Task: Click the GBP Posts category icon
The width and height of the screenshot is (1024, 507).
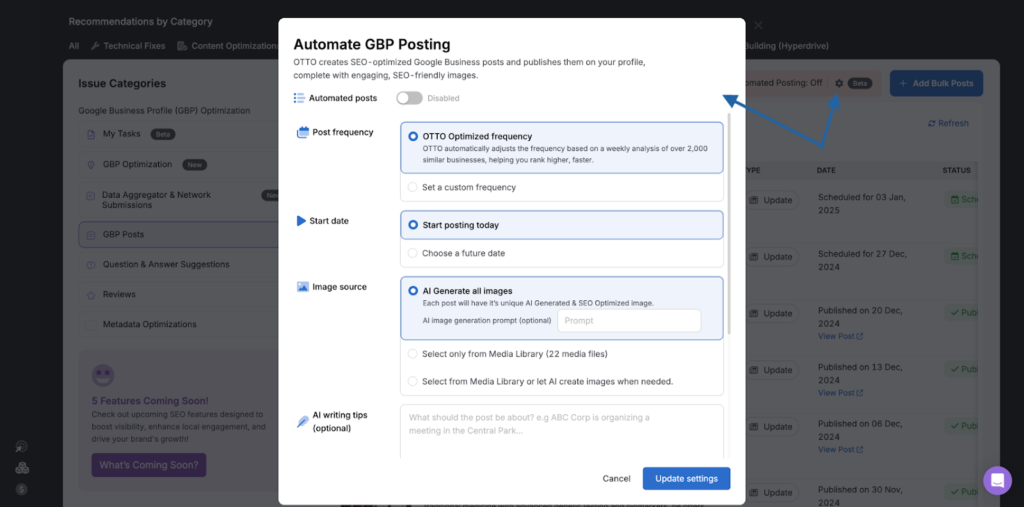Action: click(91, 235)
